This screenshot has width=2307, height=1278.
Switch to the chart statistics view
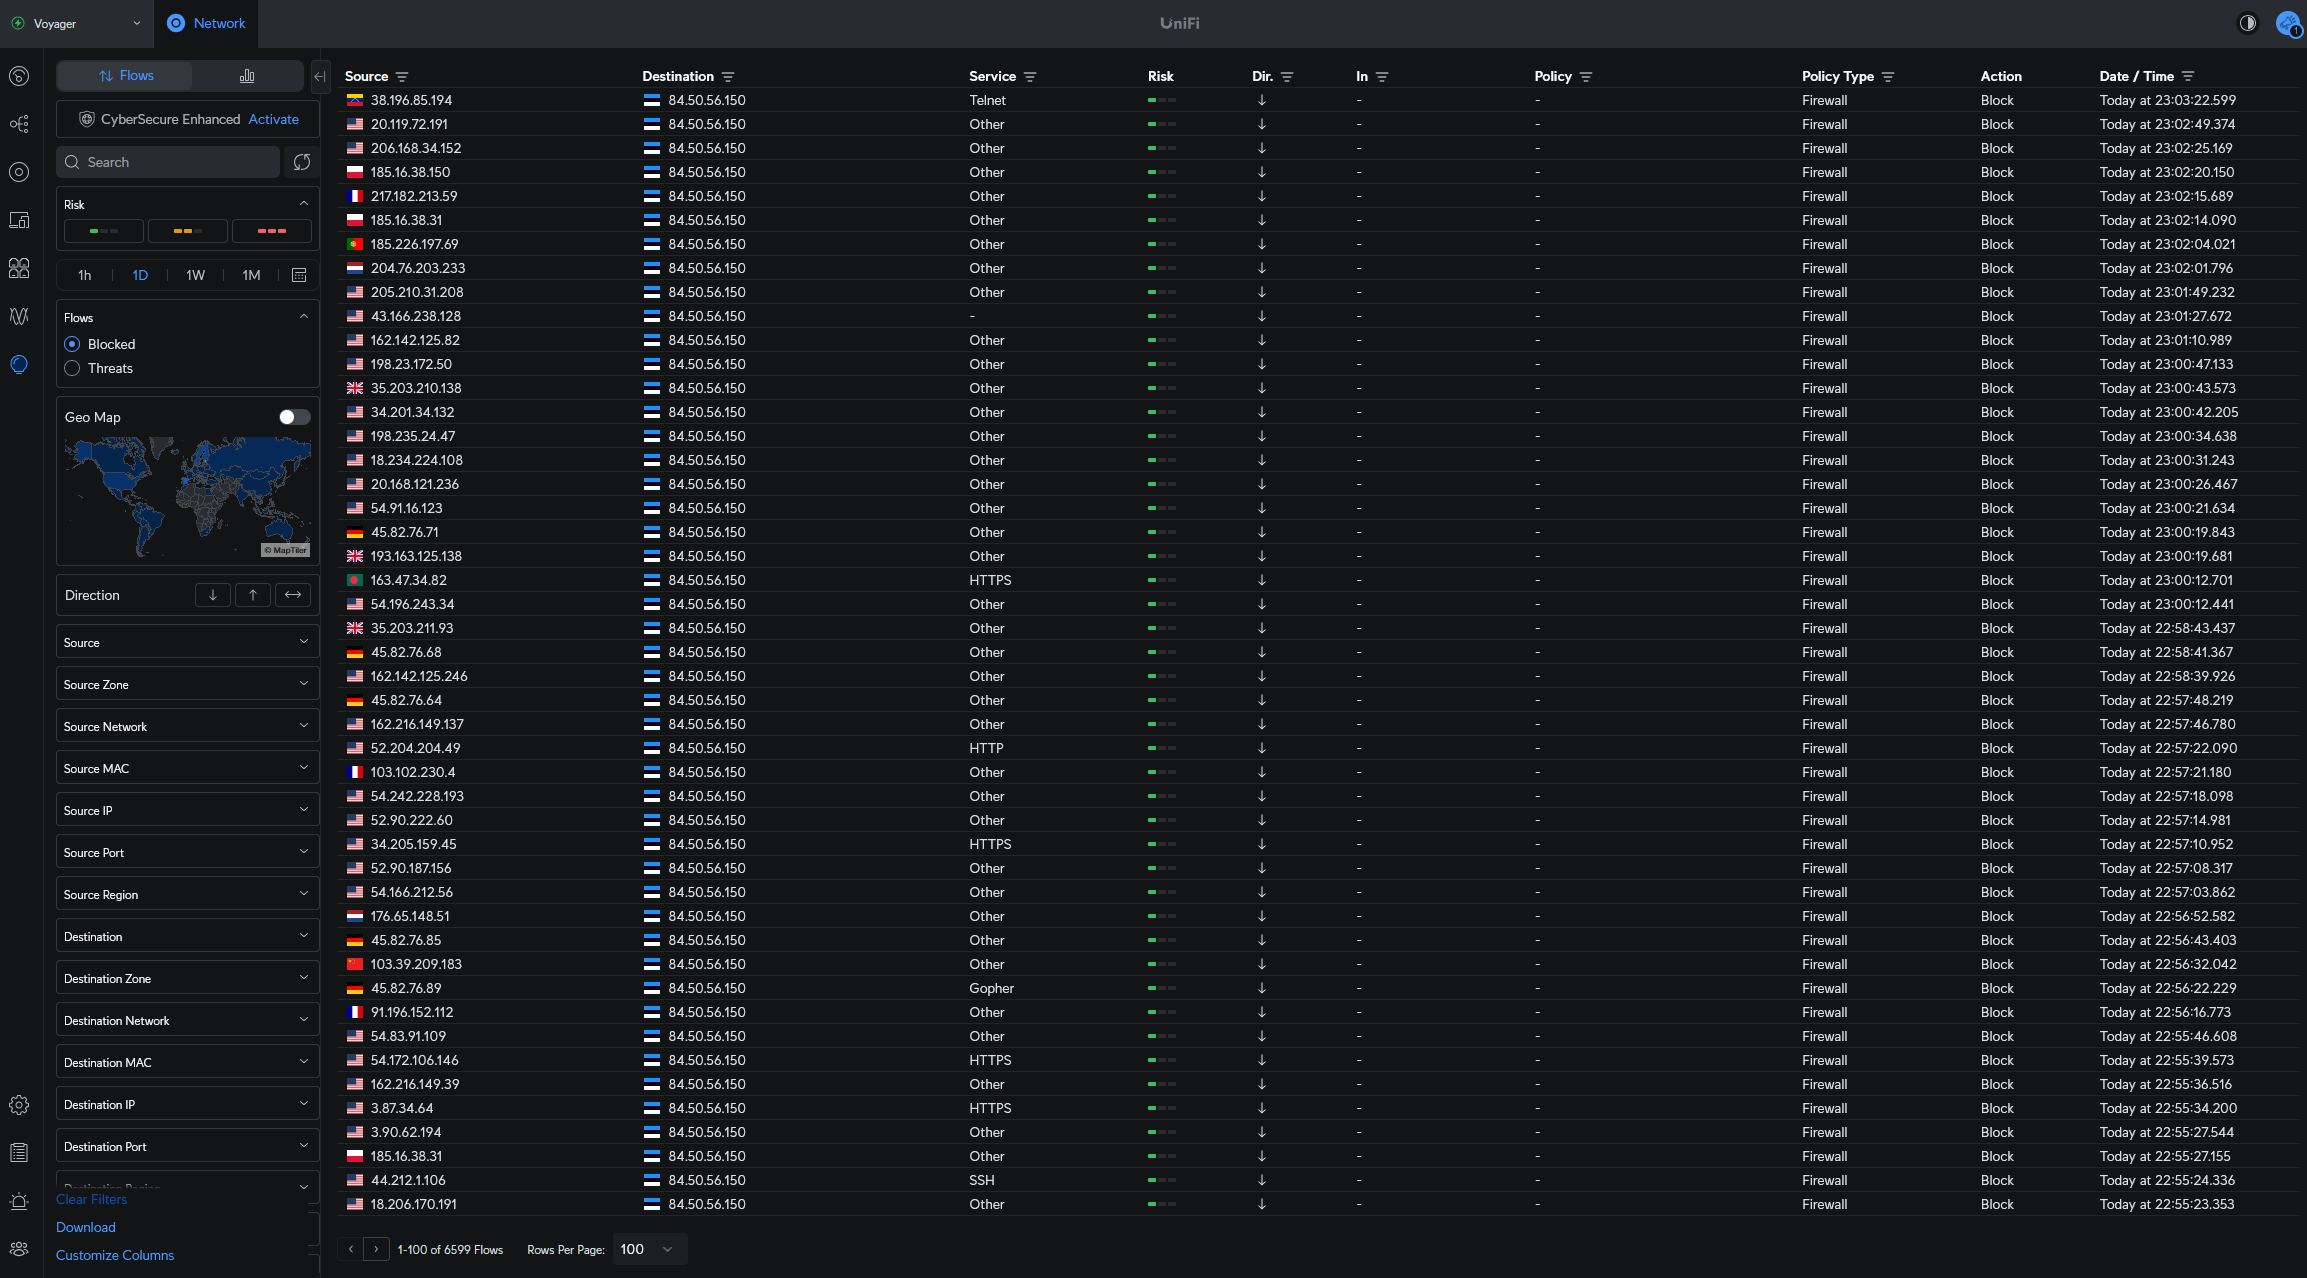(247, 76)
